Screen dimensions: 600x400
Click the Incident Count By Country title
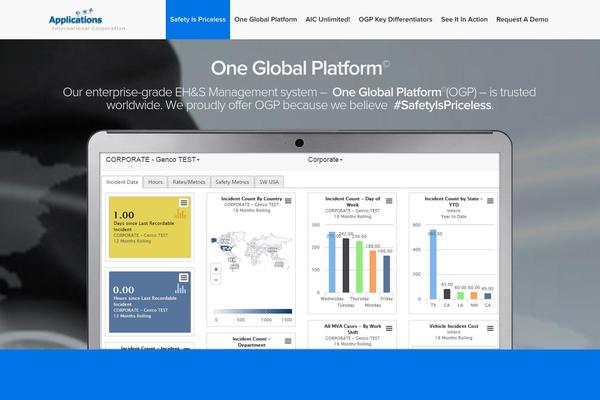pos(251,199)
